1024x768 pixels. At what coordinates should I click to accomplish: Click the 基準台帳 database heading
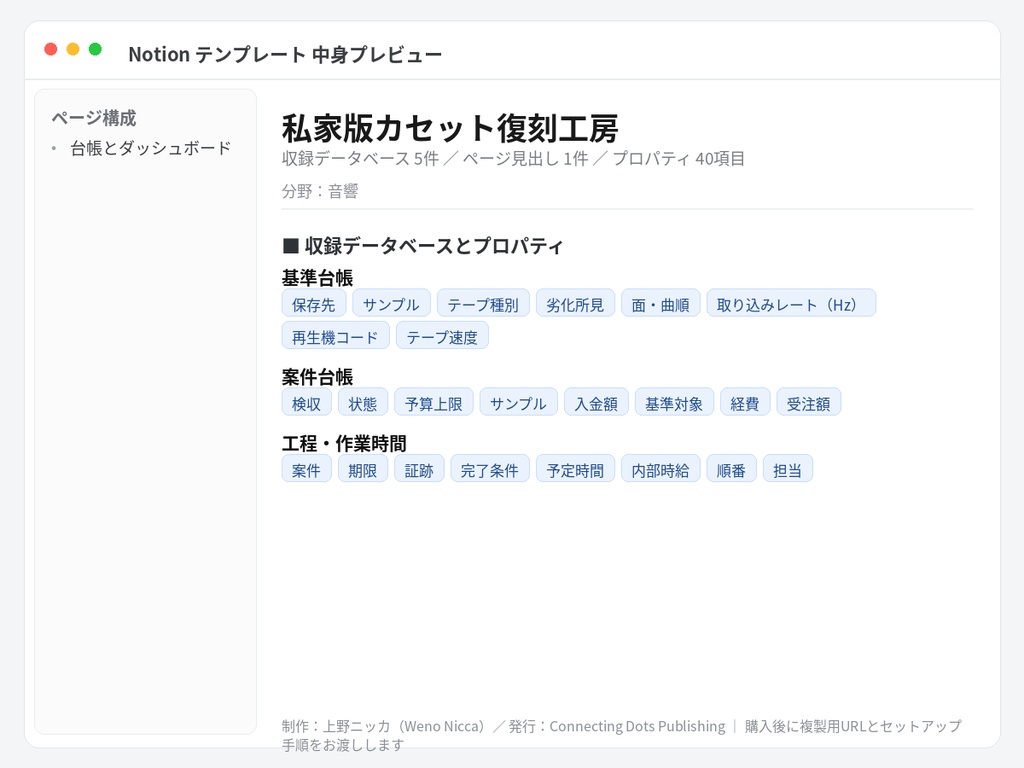click(x=317, y=278)
